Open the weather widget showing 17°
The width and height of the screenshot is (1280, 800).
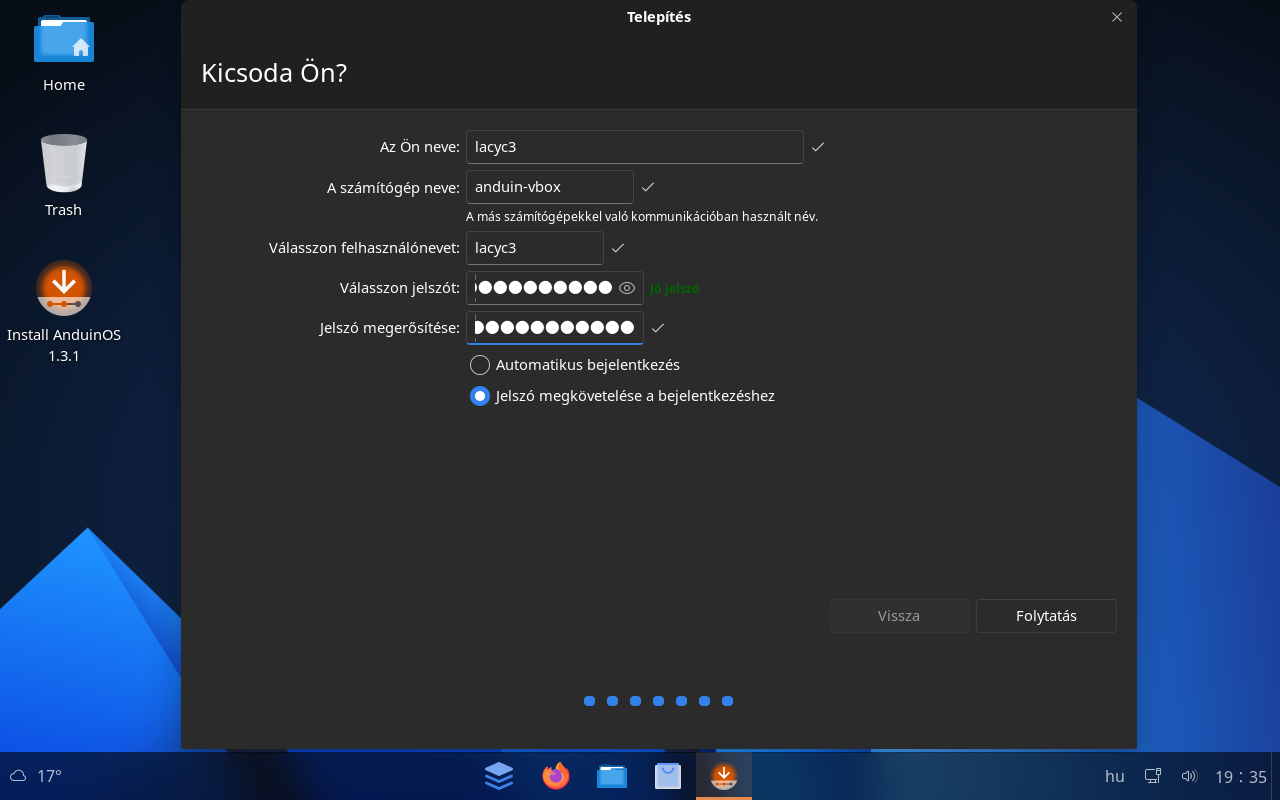click(x=35, y=776)
